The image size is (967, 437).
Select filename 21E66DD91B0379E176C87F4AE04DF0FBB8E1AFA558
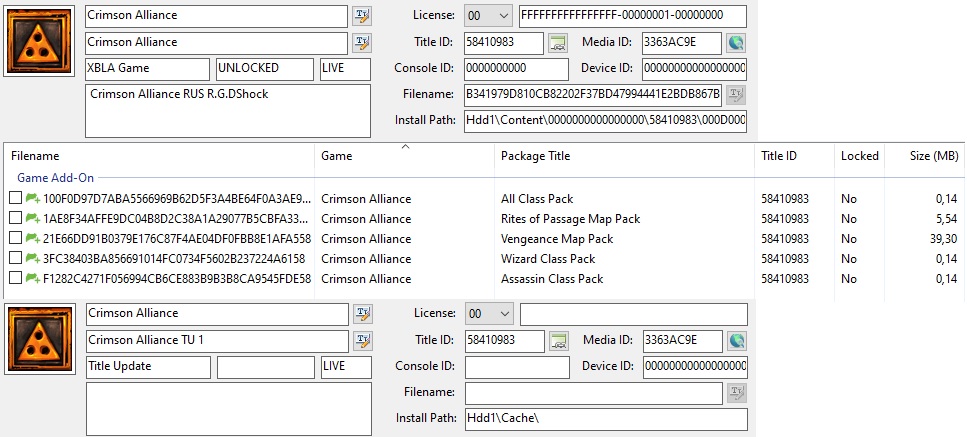pos(177,239)
